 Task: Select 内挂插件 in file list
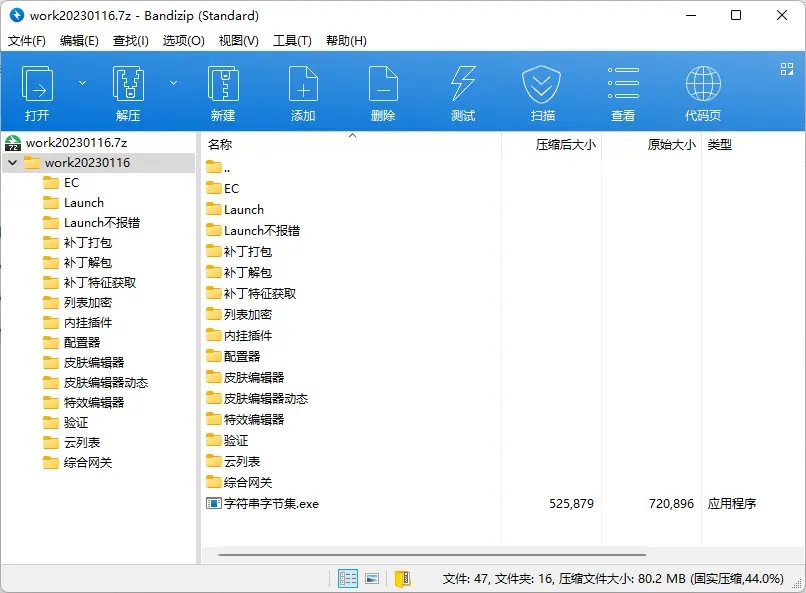(x=239, y=336)
